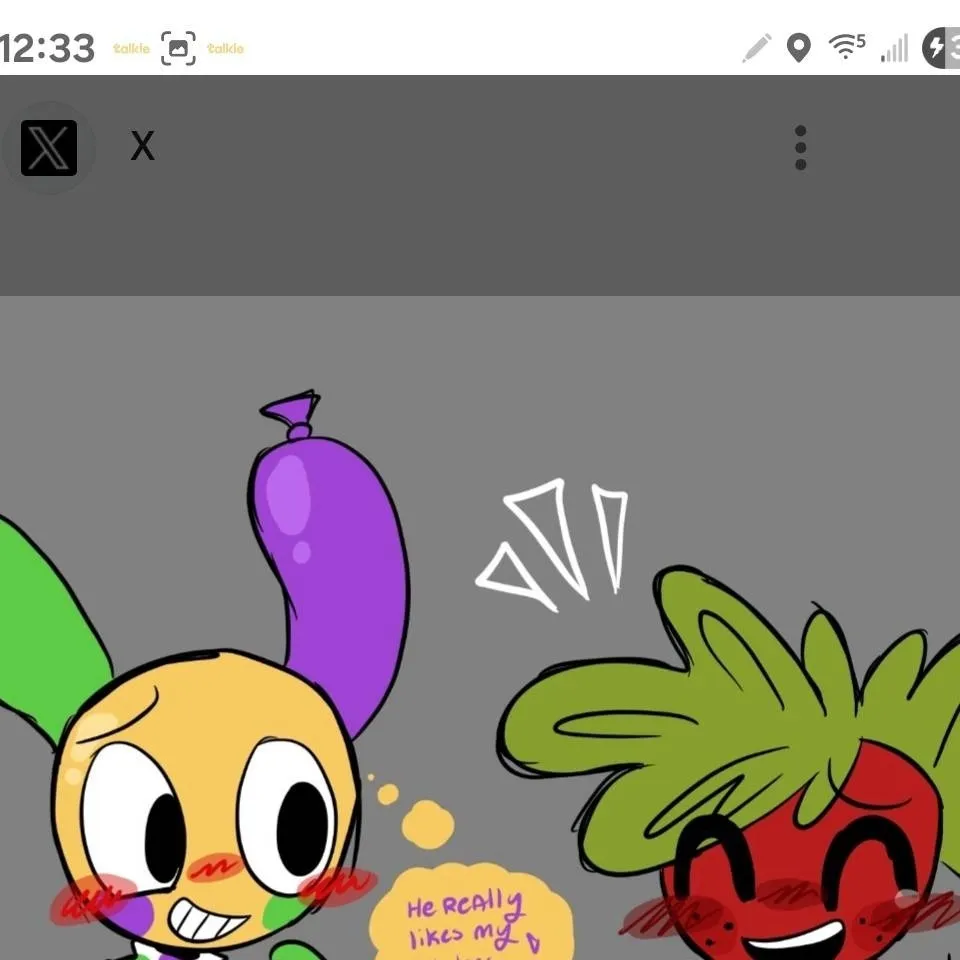
Task: Tap the cellular signal bars icon
Action: coord(894,49)
